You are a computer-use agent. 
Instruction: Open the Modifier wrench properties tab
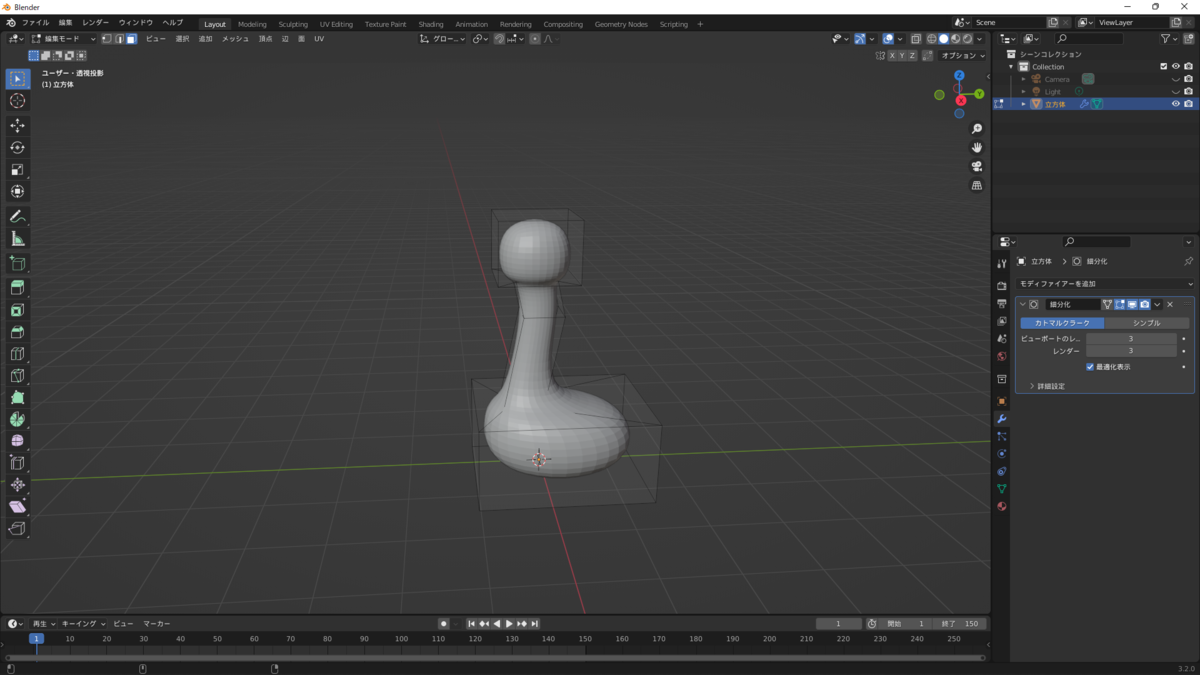pyautogui.click(x=1001, y=419)
